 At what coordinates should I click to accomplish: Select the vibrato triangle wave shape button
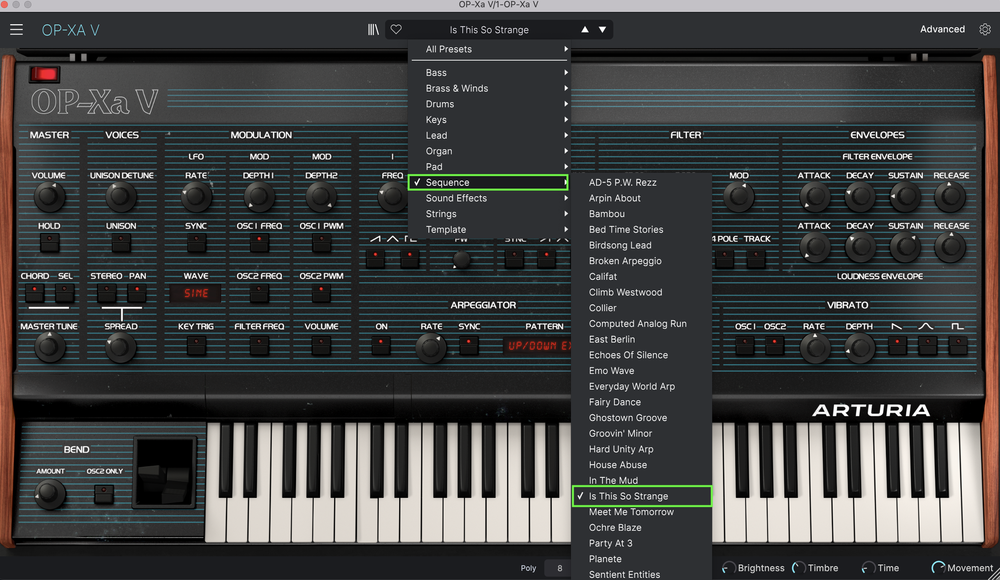[x=927, y=346]
